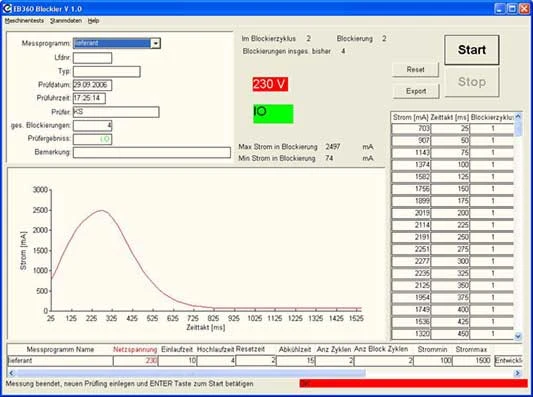Select the Strom cell with value 1320
Screen dimensions: 533x397
[411, 334]
